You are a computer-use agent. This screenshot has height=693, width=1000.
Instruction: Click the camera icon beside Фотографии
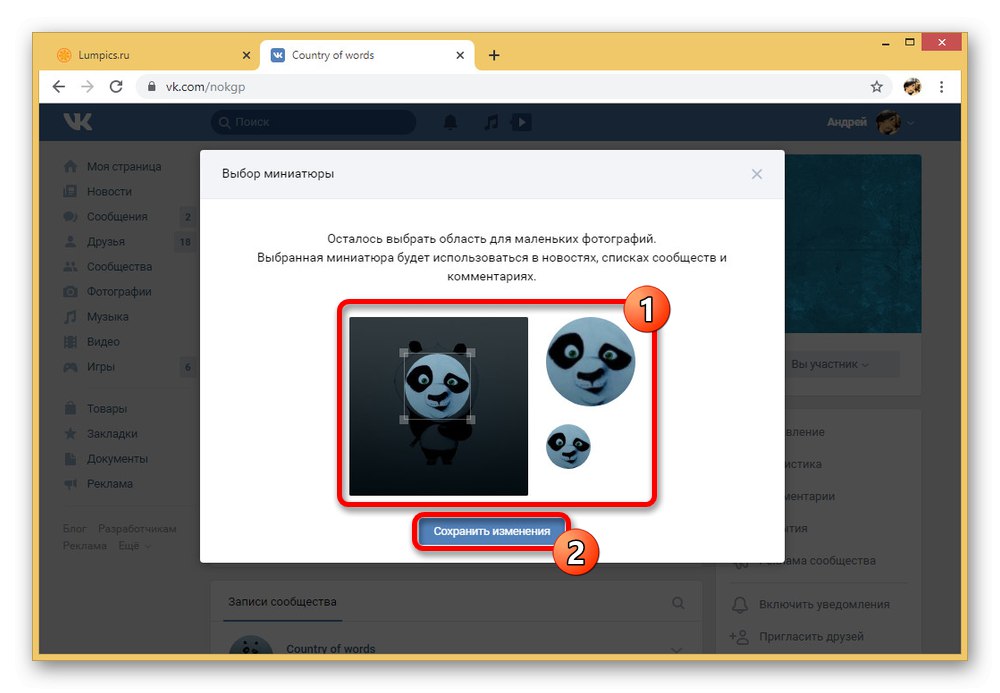[x=70, y=291]
